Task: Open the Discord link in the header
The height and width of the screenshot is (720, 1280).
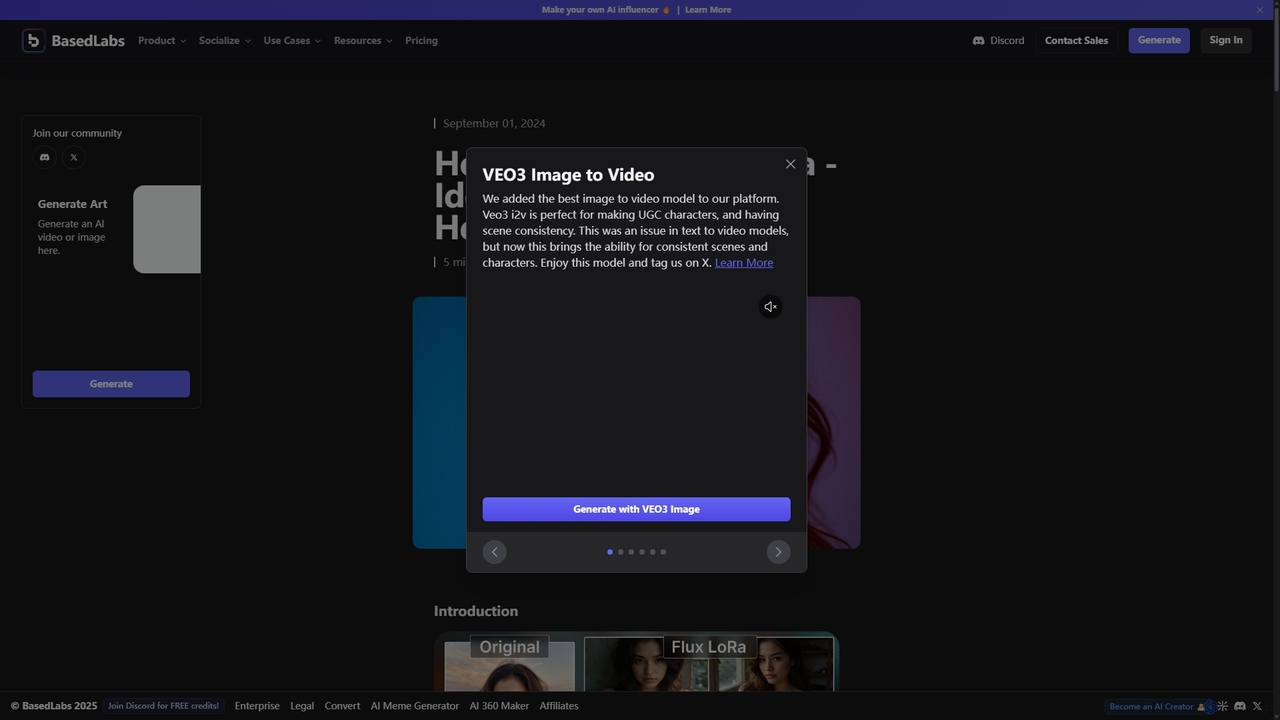Action: pos(998,41)
